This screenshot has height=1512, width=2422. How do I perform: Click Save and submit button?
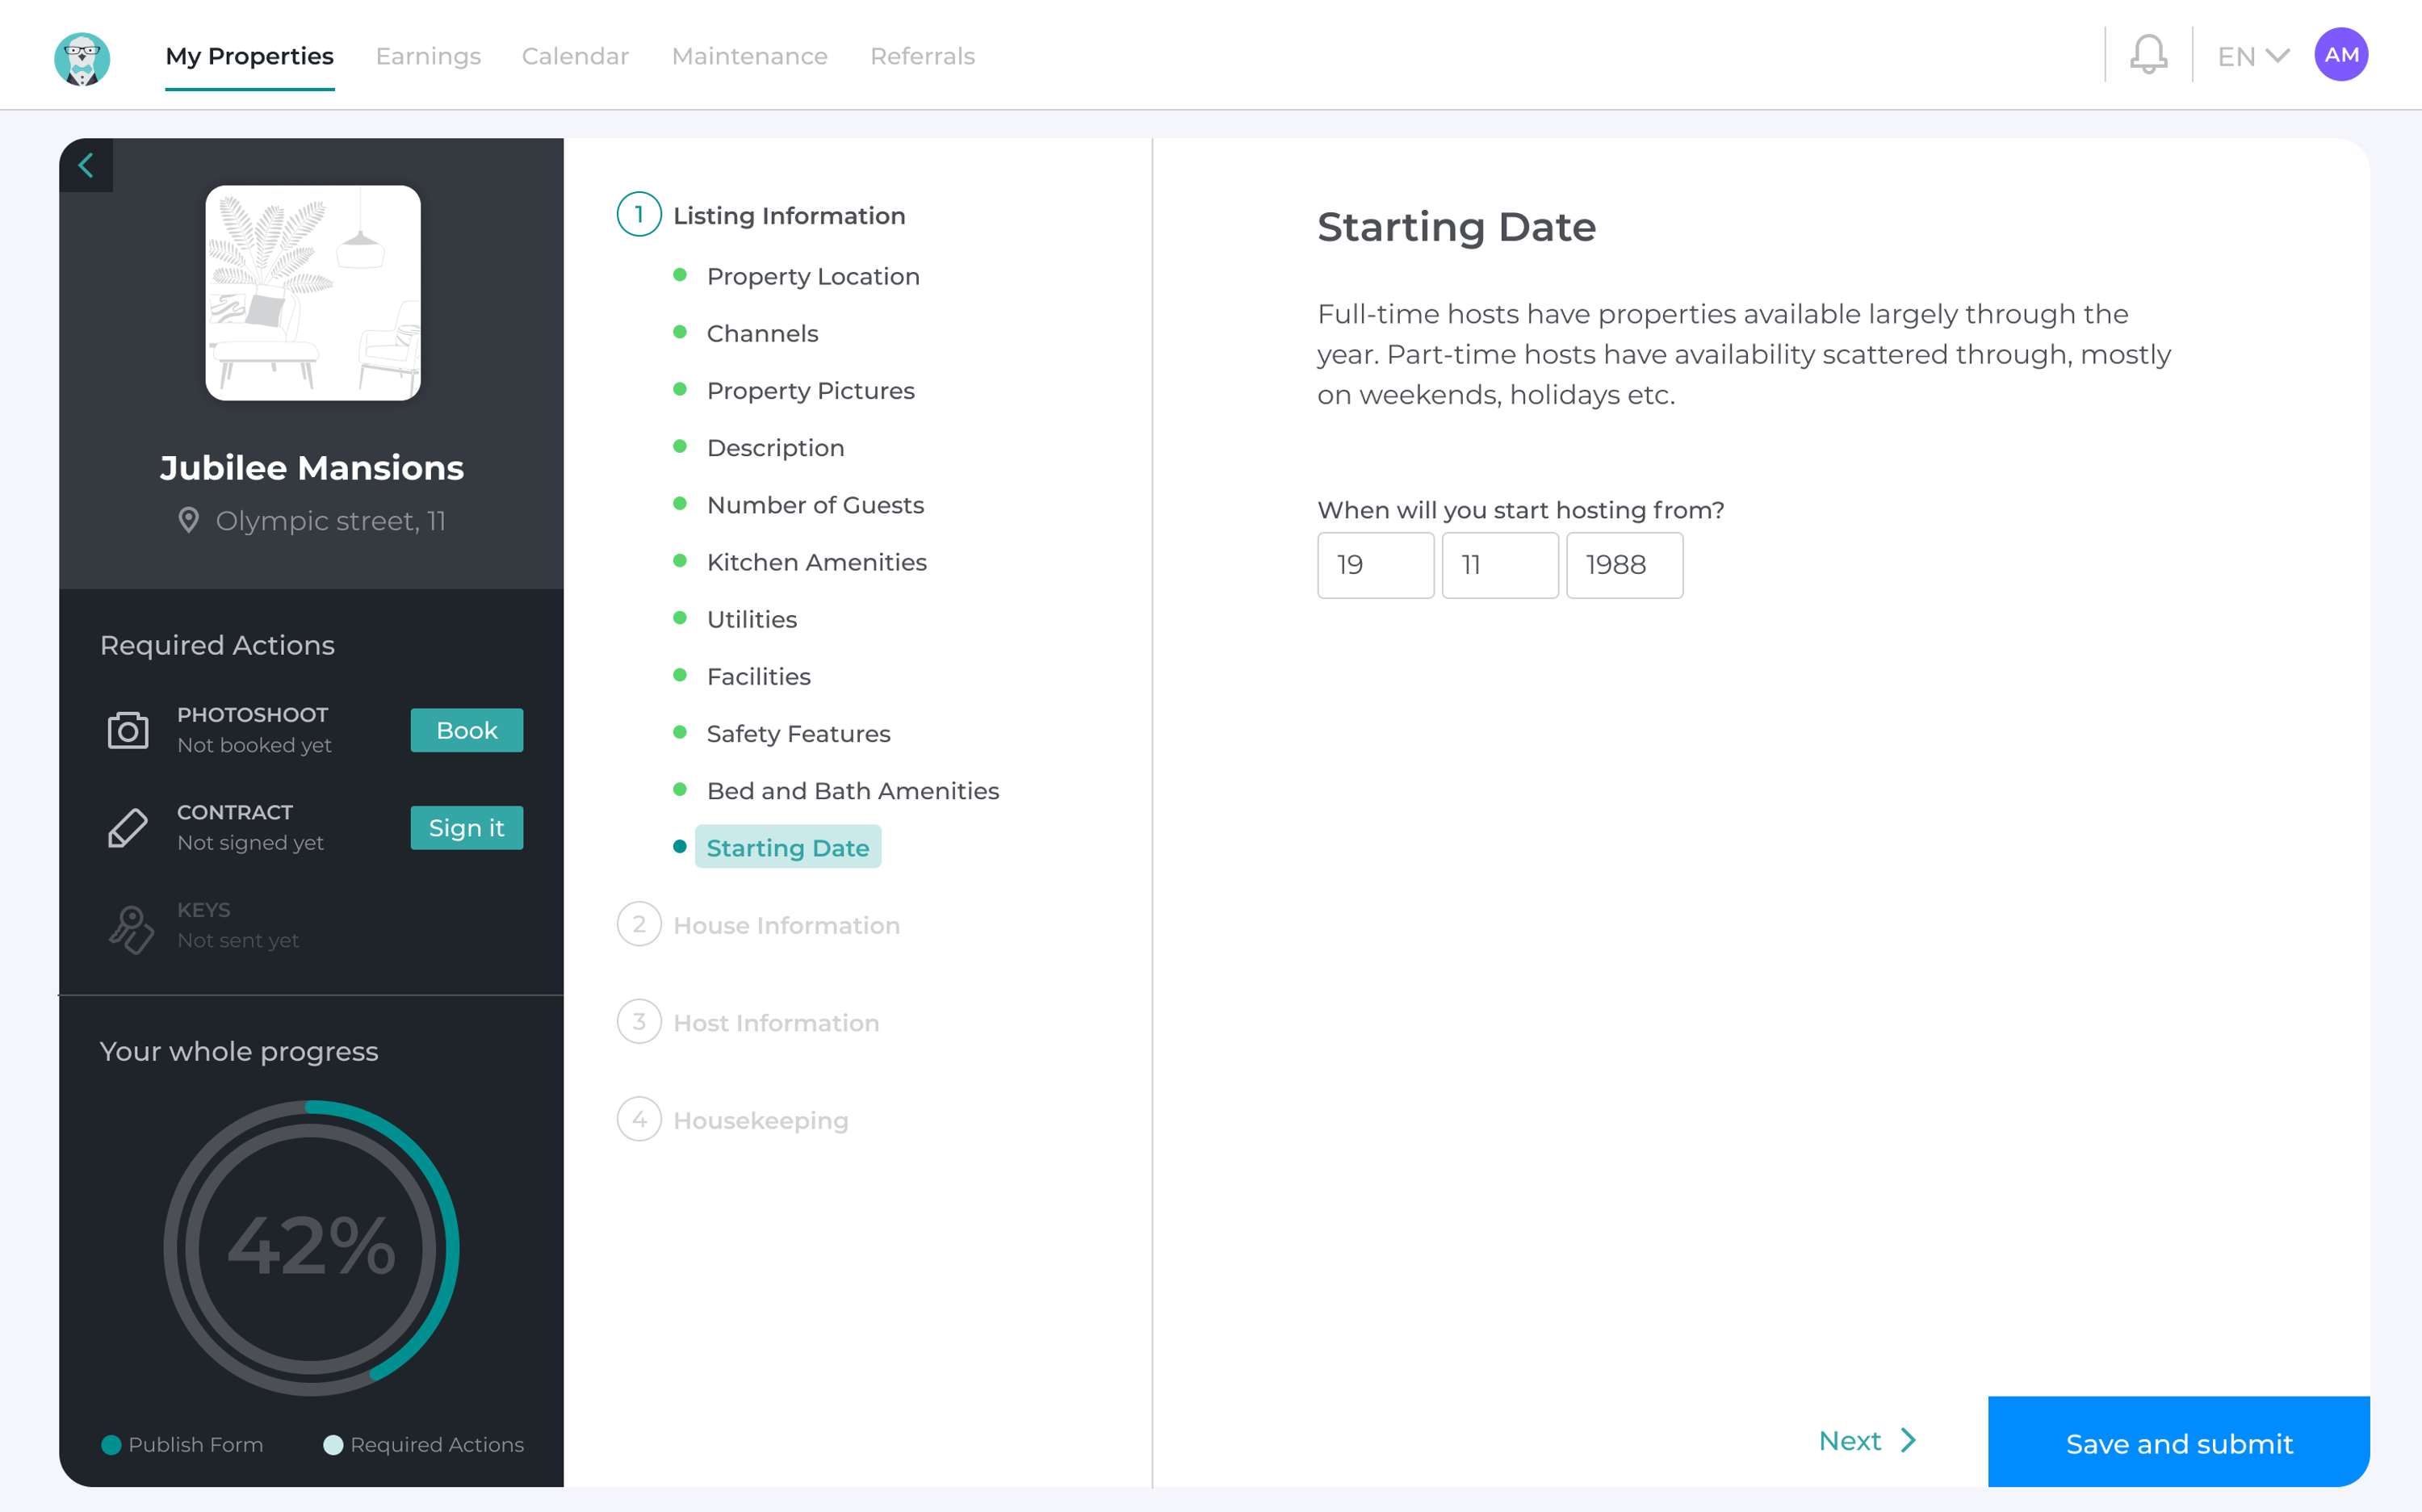click(x=2178, y=1442)
